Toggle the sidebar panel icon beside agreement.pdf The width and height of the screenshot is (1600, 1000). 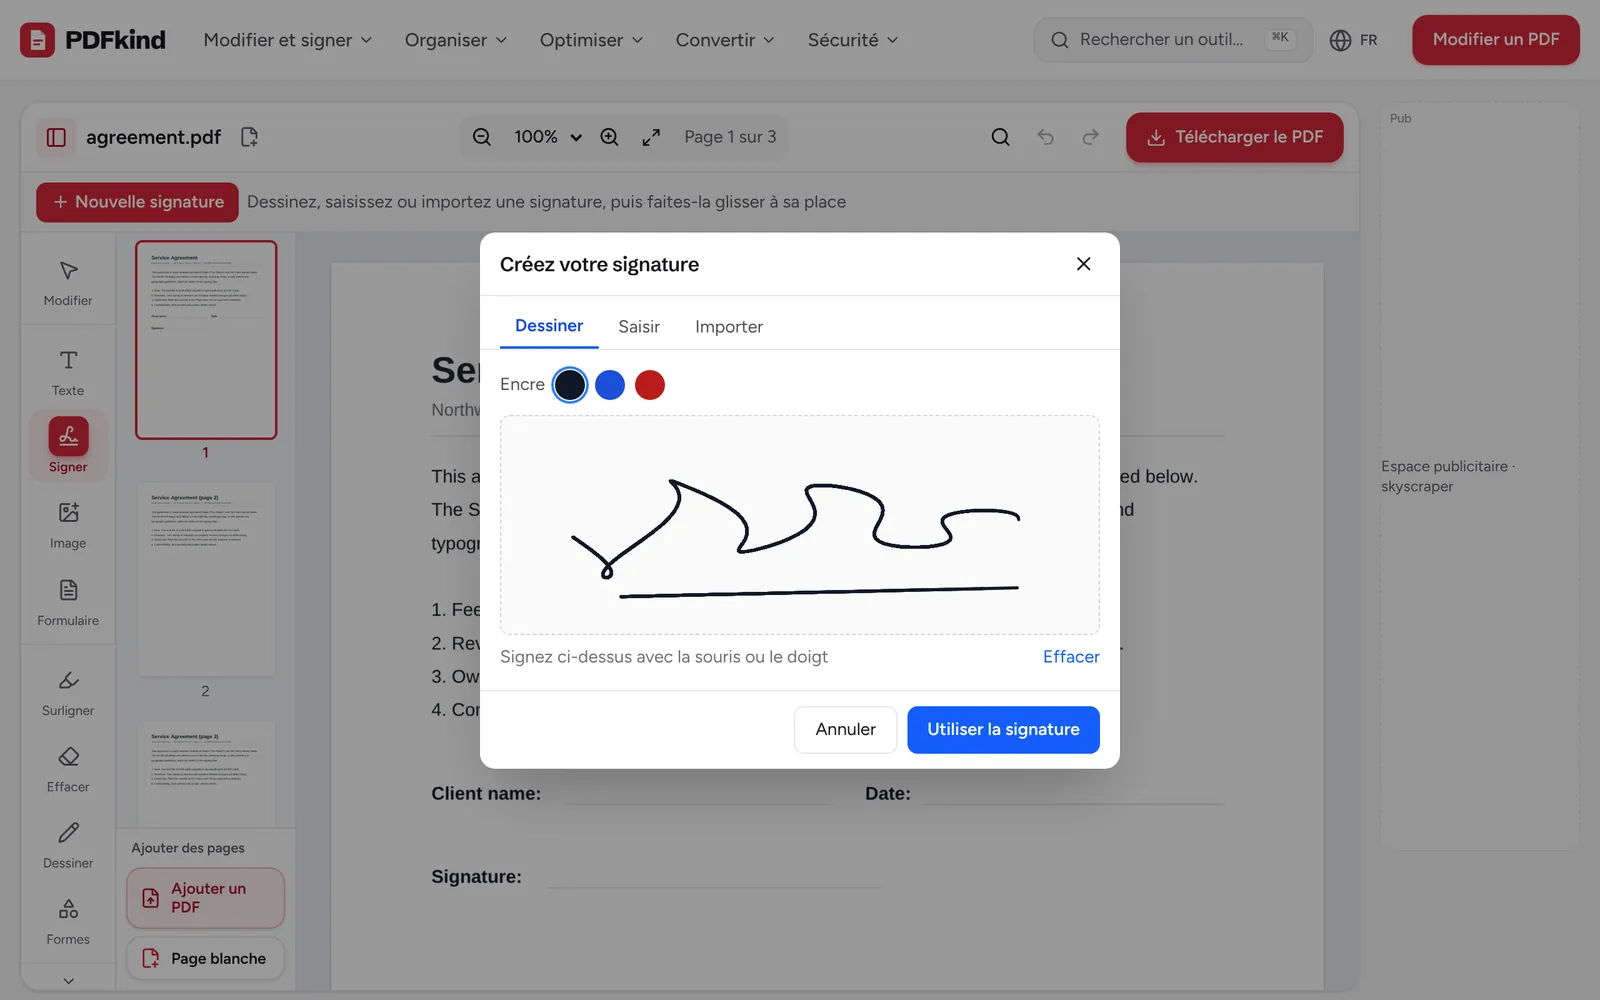point(56,137)
